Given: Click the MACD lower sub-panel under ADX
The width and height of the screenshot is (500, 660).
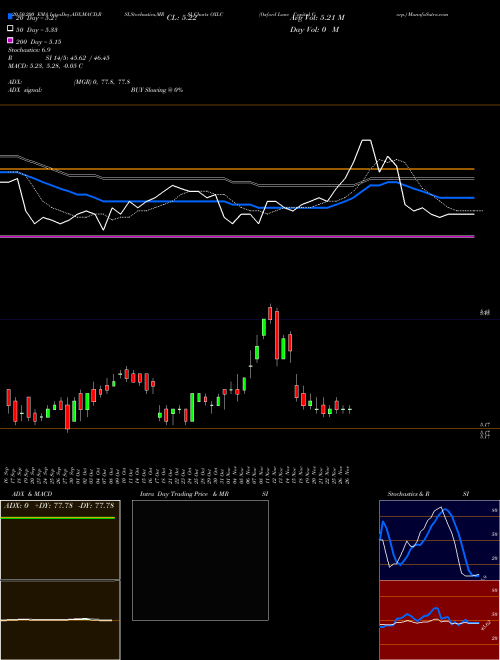Looking at the screenshot, I should tap(60, 620).
